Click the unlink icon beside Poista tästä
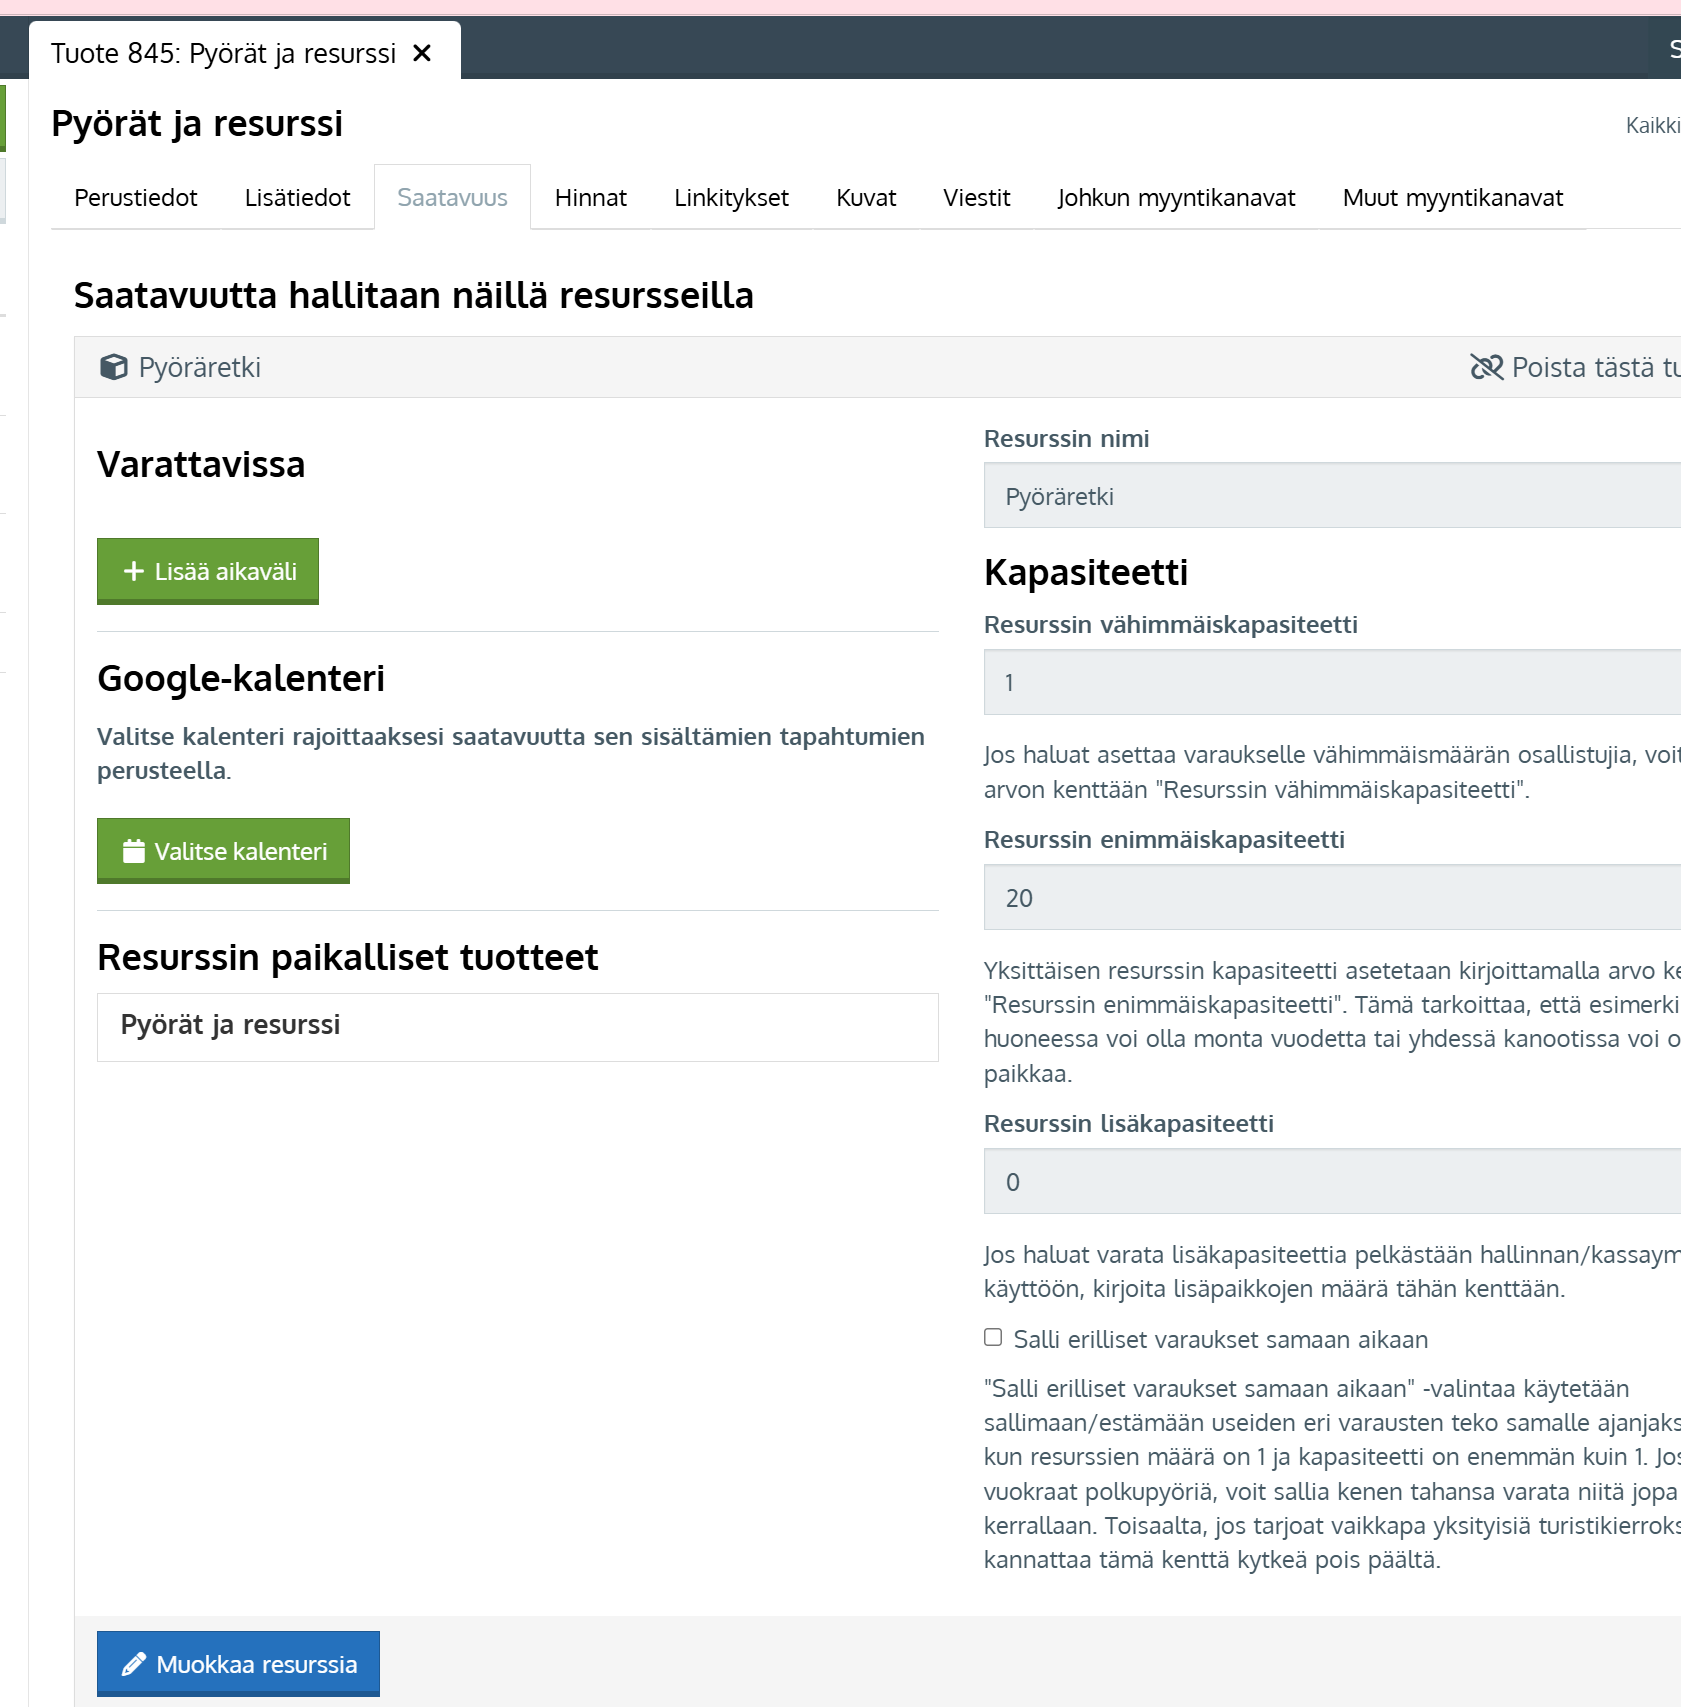Viewport: 1681px width, 1707px height. (1487, 367)
